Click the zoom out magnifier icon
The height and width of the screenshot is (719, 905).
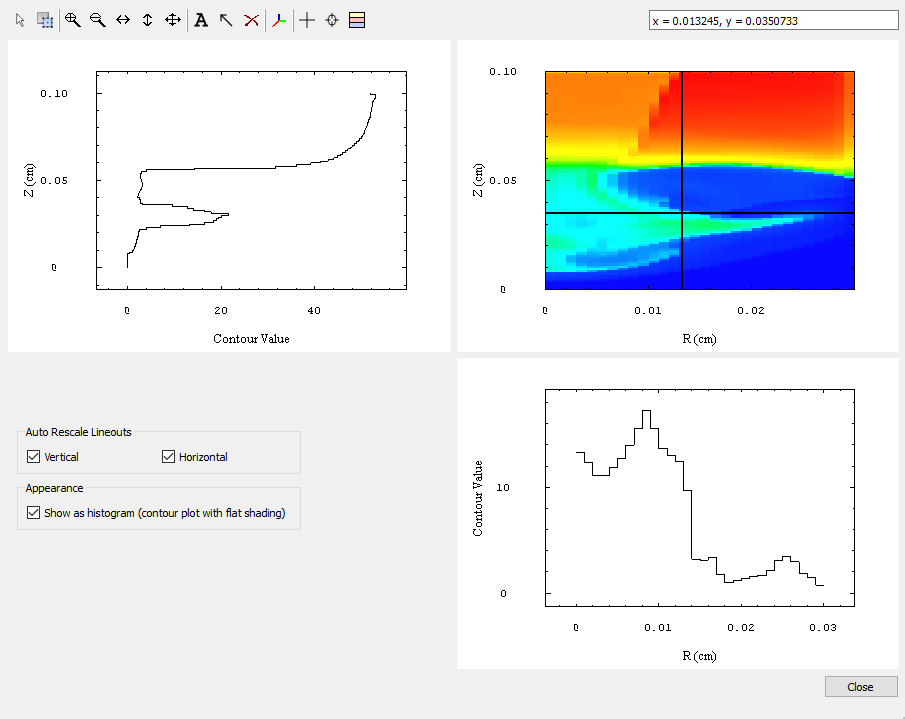tap(97, 20)
